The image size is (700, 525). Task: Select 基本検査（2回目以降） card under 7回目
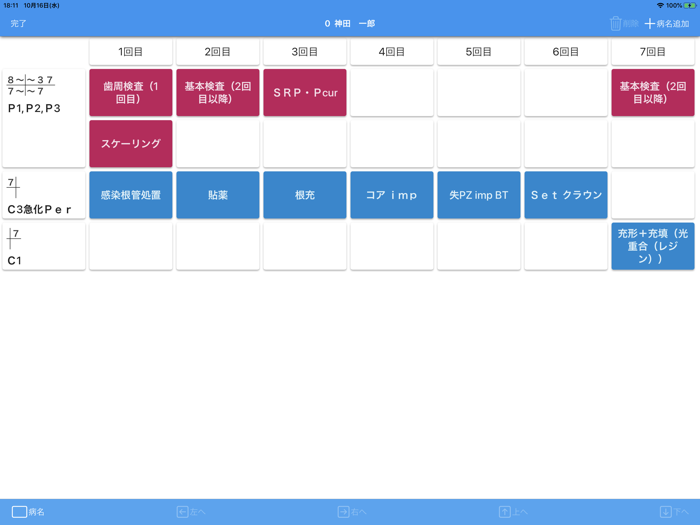[653, 92]
